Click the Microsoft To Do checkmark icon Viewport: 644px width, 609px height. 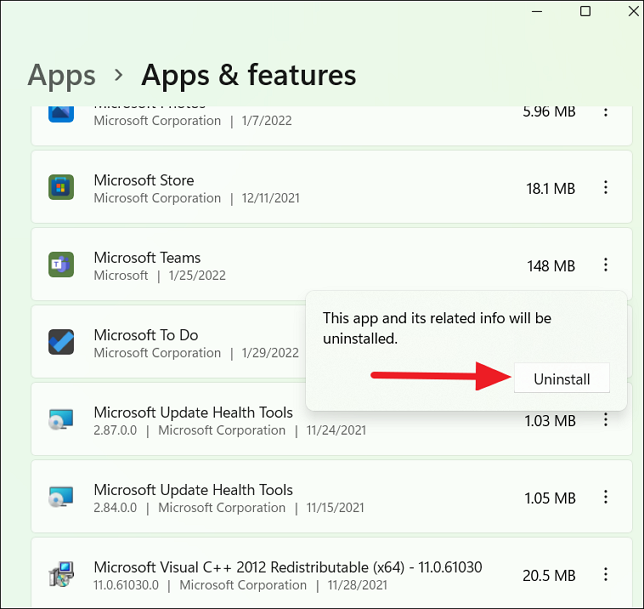tap(61, 342)
